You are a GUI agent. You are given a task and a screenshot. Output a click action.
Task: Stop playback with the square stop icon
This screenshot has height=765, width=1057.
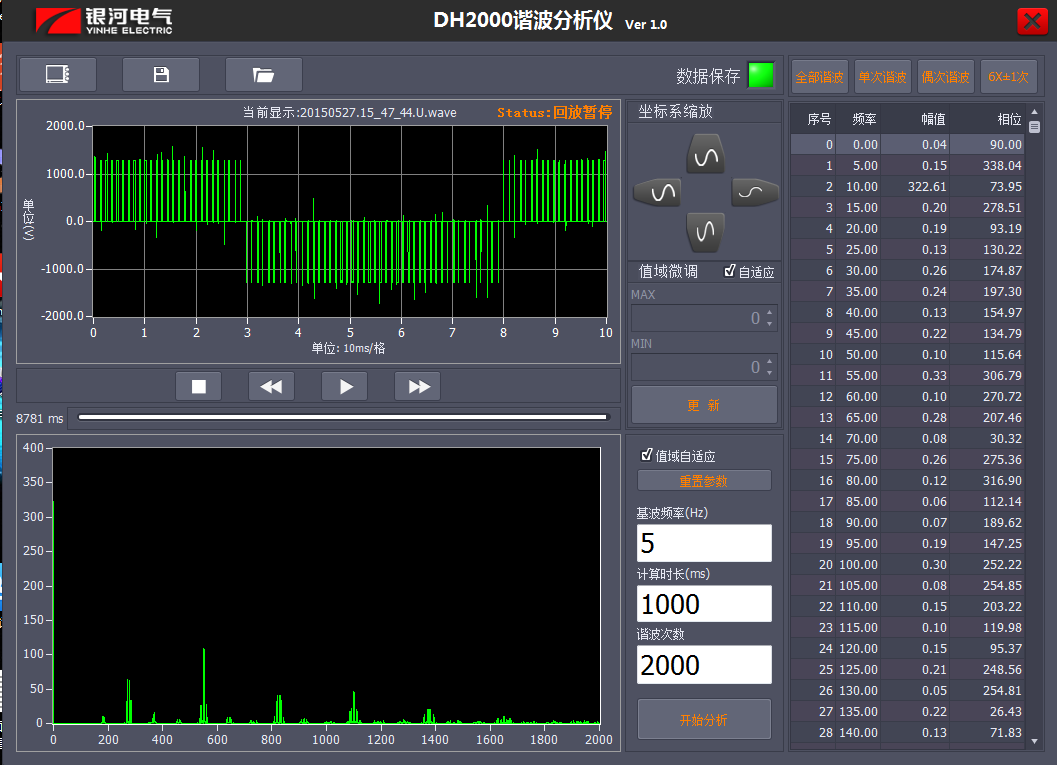[x=197, y=386]
